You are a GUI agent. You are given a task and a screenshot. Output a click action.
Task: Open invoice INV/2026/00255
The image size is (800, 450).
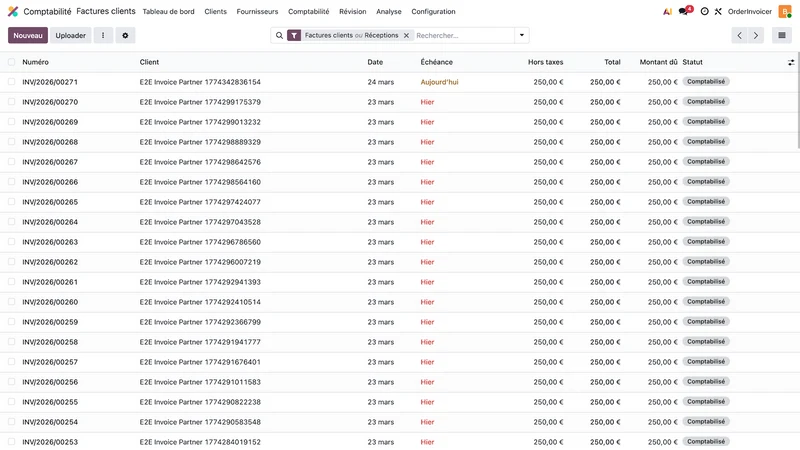click(x=50, y=402)
